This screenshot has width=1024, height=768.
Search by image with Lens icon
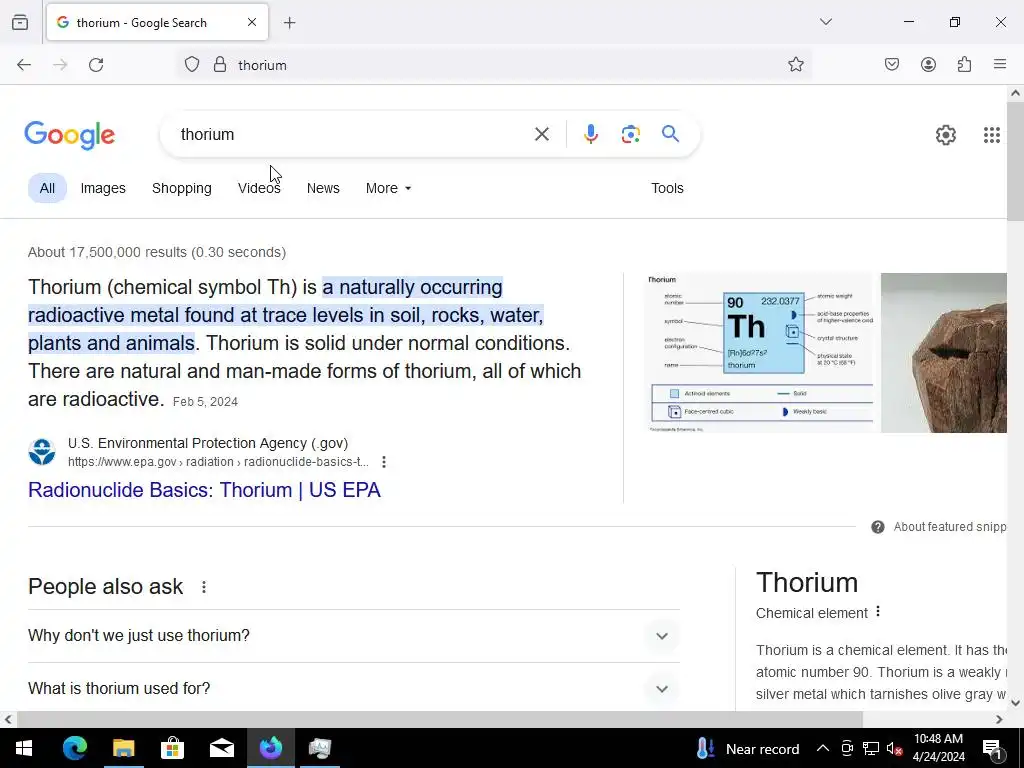click(631, 135)
